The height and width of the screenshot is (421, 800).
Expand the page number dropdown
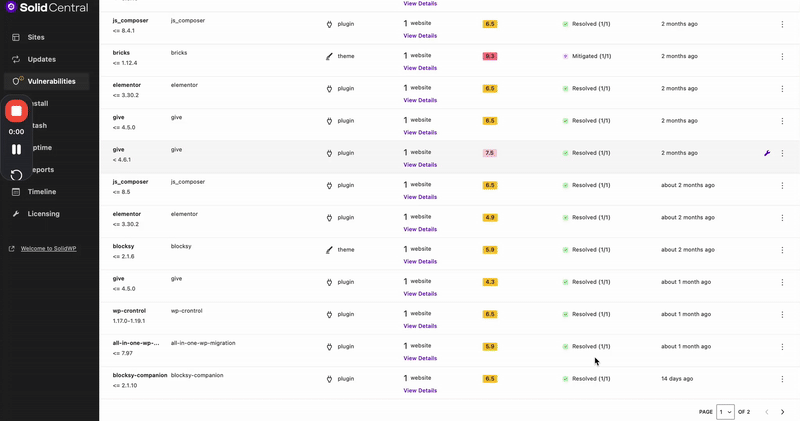pos(725,412)
